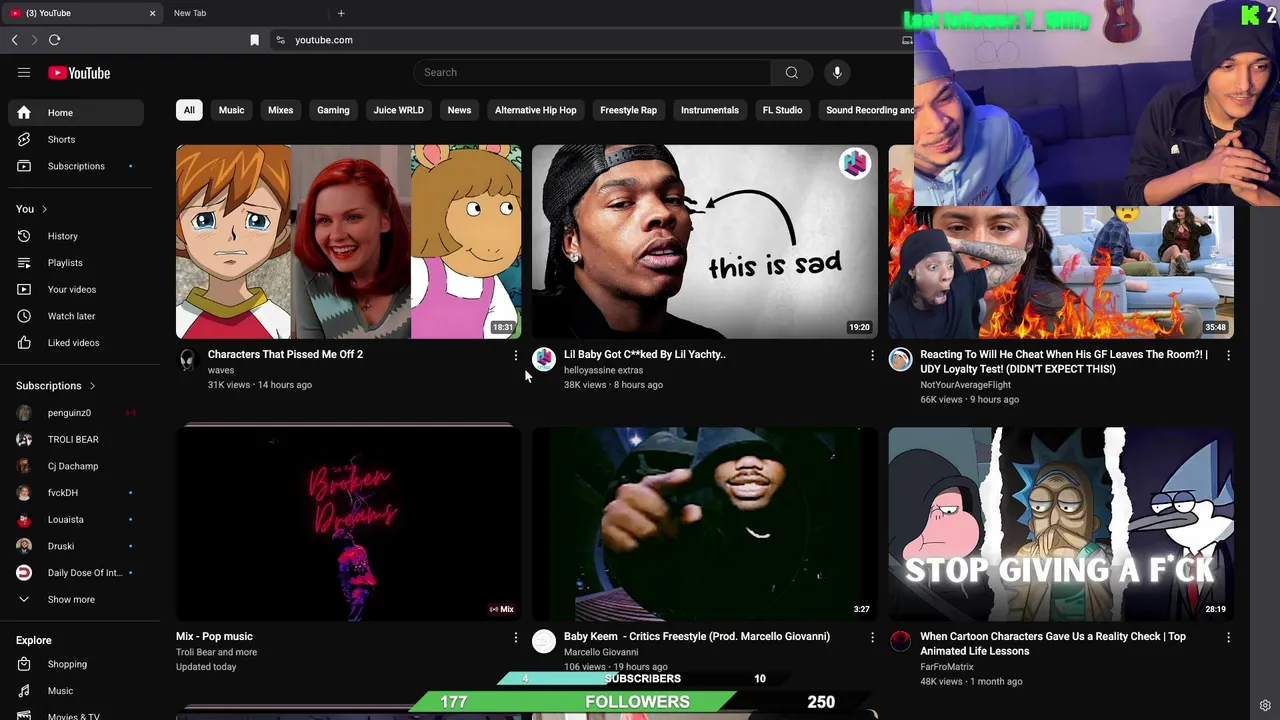
Task: Open 'STOP GIVING A F*CK' cartoon thumbnail
Action: [1060, 523]
